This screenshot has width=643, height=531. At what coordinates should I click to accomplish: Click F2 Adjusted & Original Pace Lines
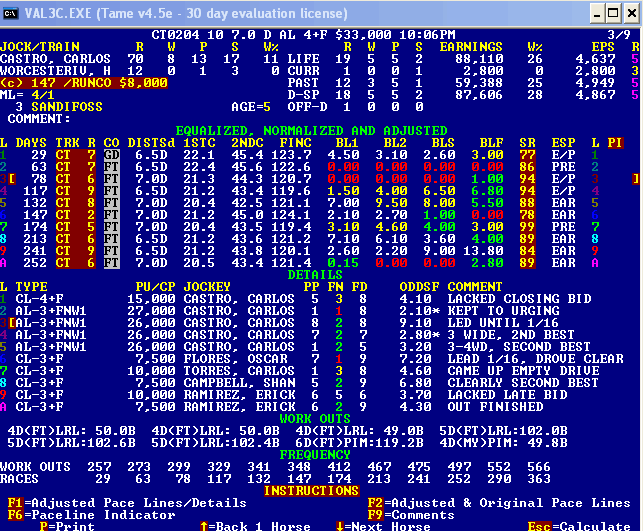point(499,503)
